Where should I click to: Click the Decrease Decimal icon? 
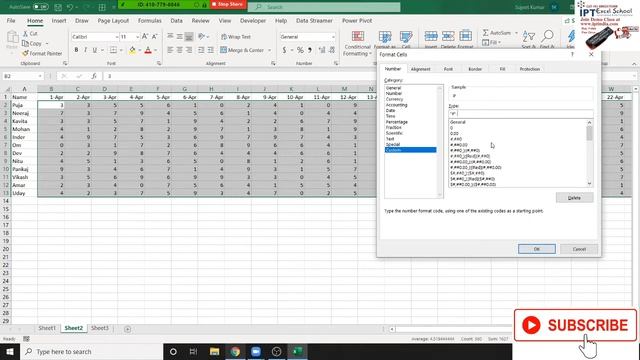point(332,50)
